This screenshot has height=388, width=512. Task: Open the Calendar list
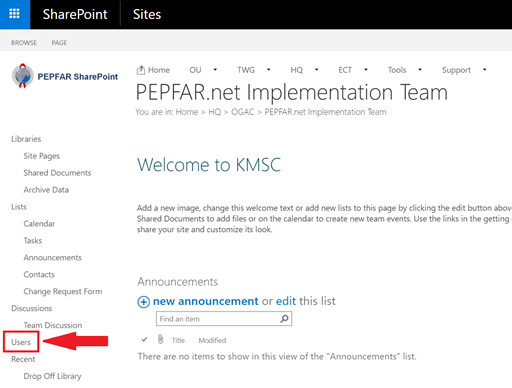tap(39, 224)
